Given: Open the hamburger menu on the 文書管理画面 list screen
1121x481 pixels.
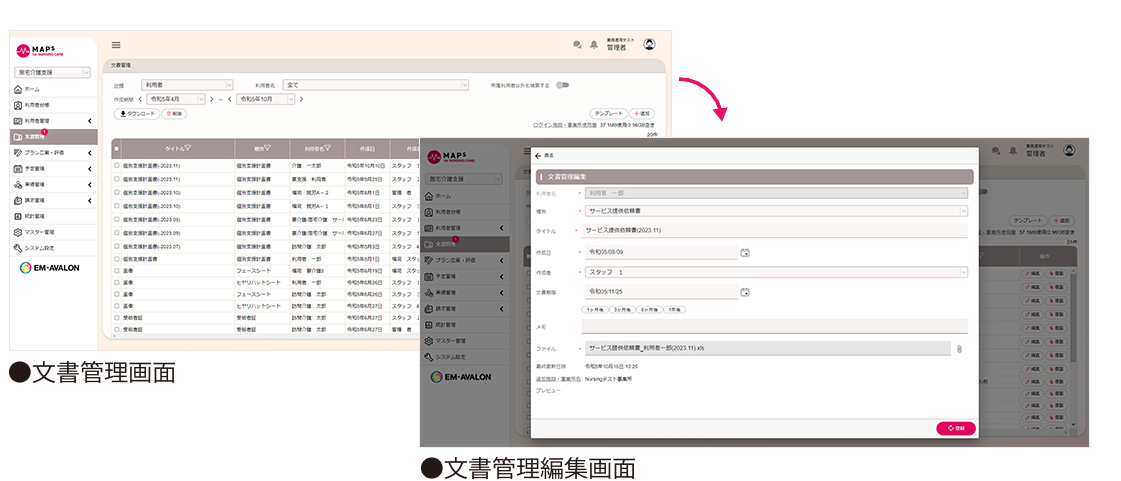Looking at the screenshot, I should coord(116,44).
